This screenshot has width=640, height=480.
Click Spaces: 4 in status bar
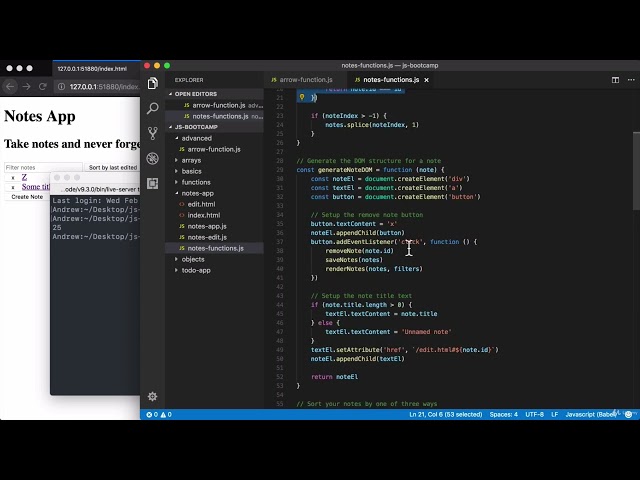tap(504, 415)
